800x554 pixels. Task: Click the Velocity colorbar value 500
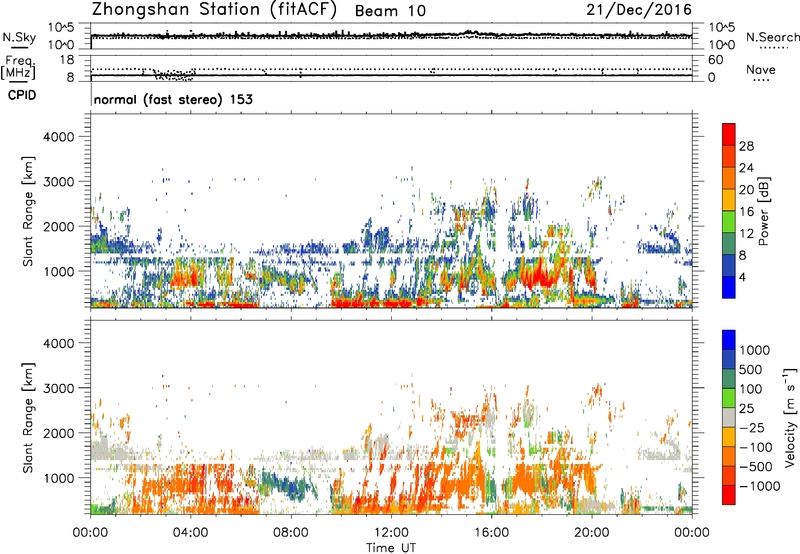tap(751, 370)
